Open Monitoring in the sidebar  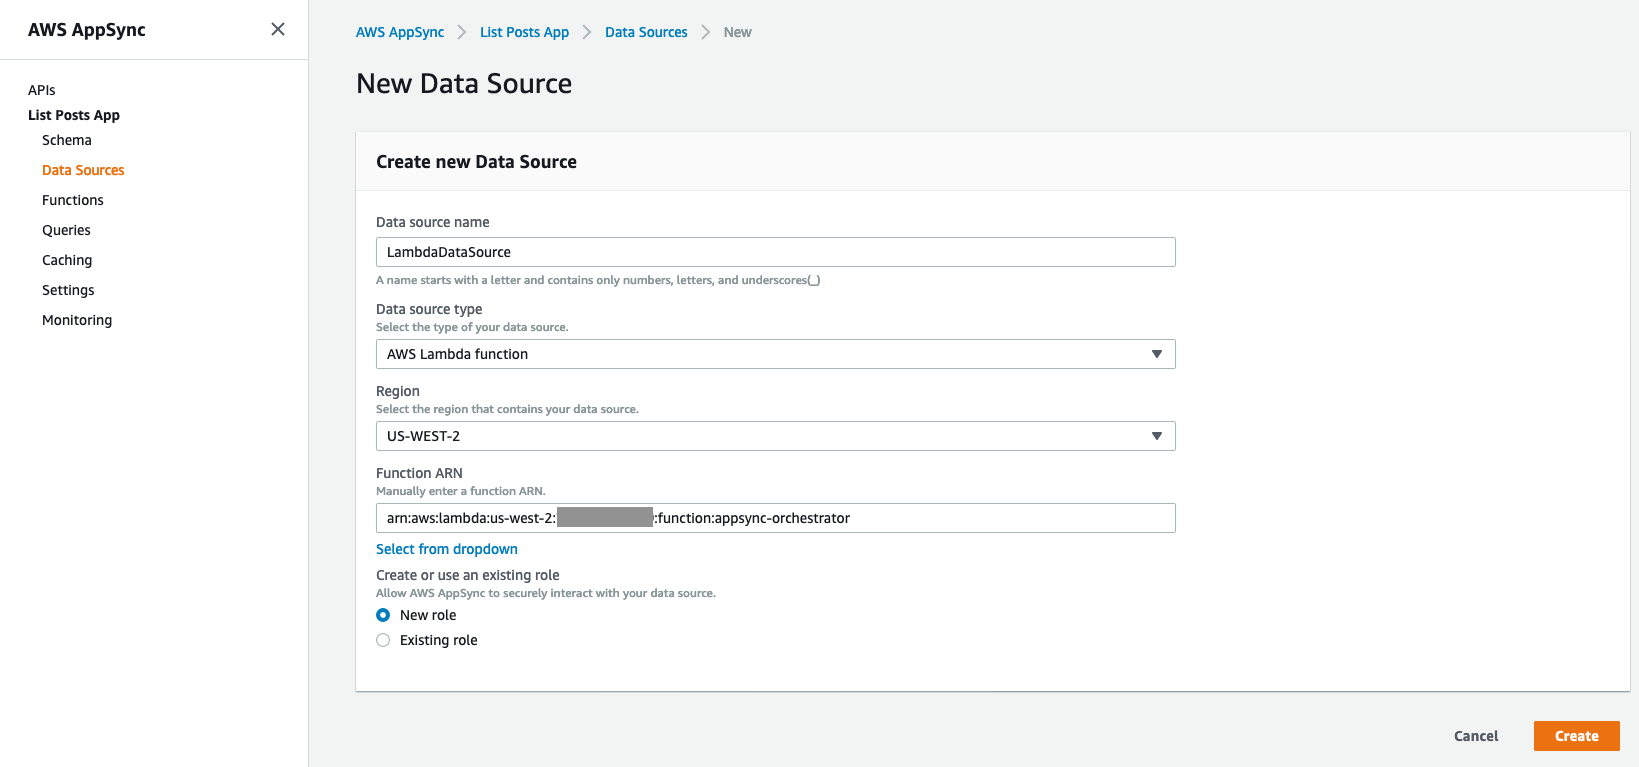tap(77, 320)
